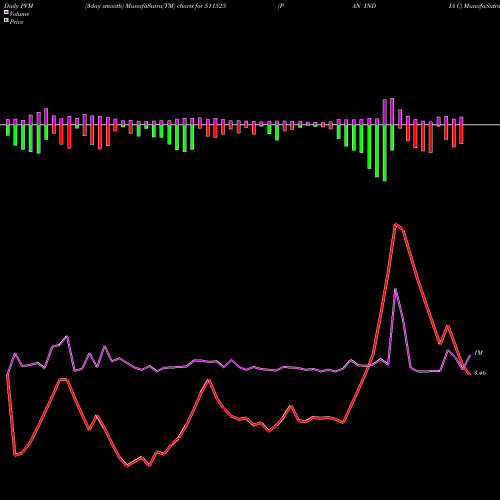Click the '1M' volume value label
Viewport: 500px width, 500px height.
point(478,353)
